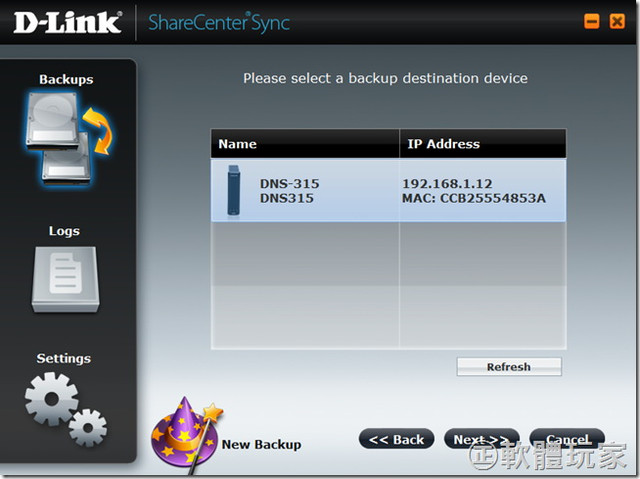Click the D-Link logo
The height and width of the screenshot is (479, 640).
coord(66,21)
